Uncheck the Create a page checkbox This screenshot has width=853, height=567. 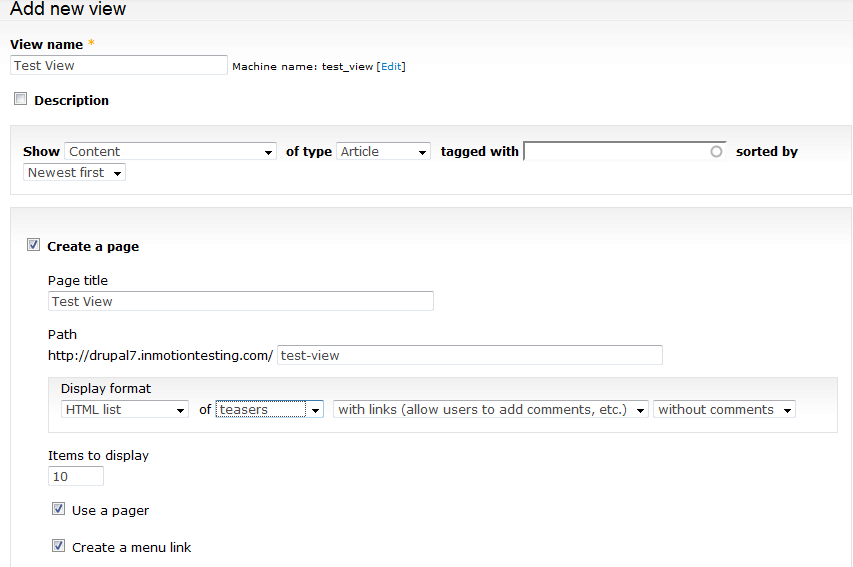pyautogui.click(x=33, y=245)
